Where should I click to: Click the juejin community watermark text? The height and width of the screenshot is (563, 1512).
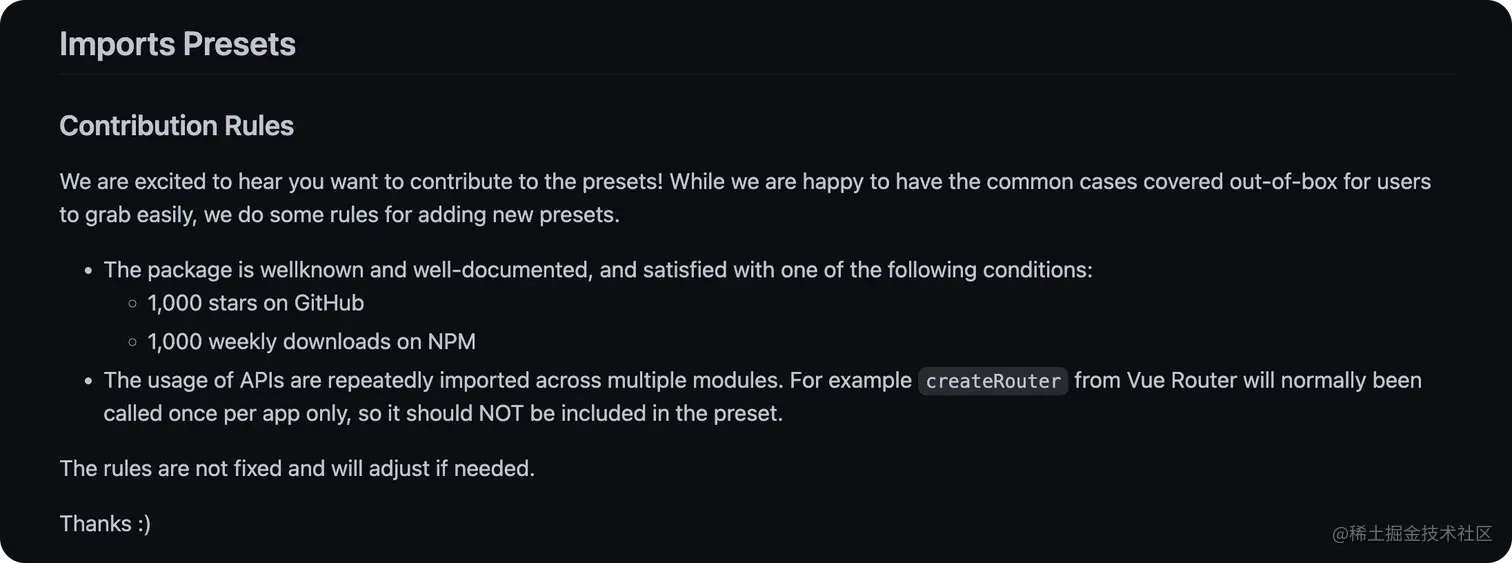[1412, 533]
